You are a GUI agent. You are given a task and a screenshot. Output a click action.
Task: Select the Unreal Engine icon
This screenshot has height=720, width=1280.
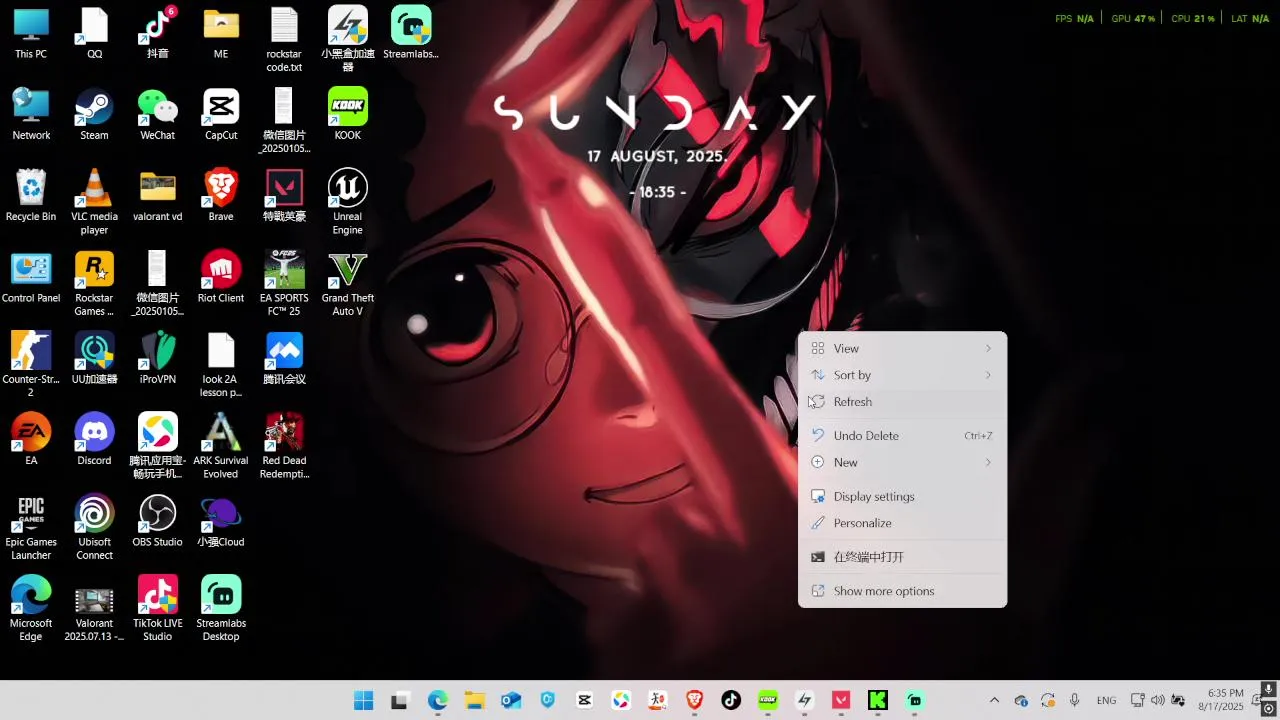coord(347,202)
